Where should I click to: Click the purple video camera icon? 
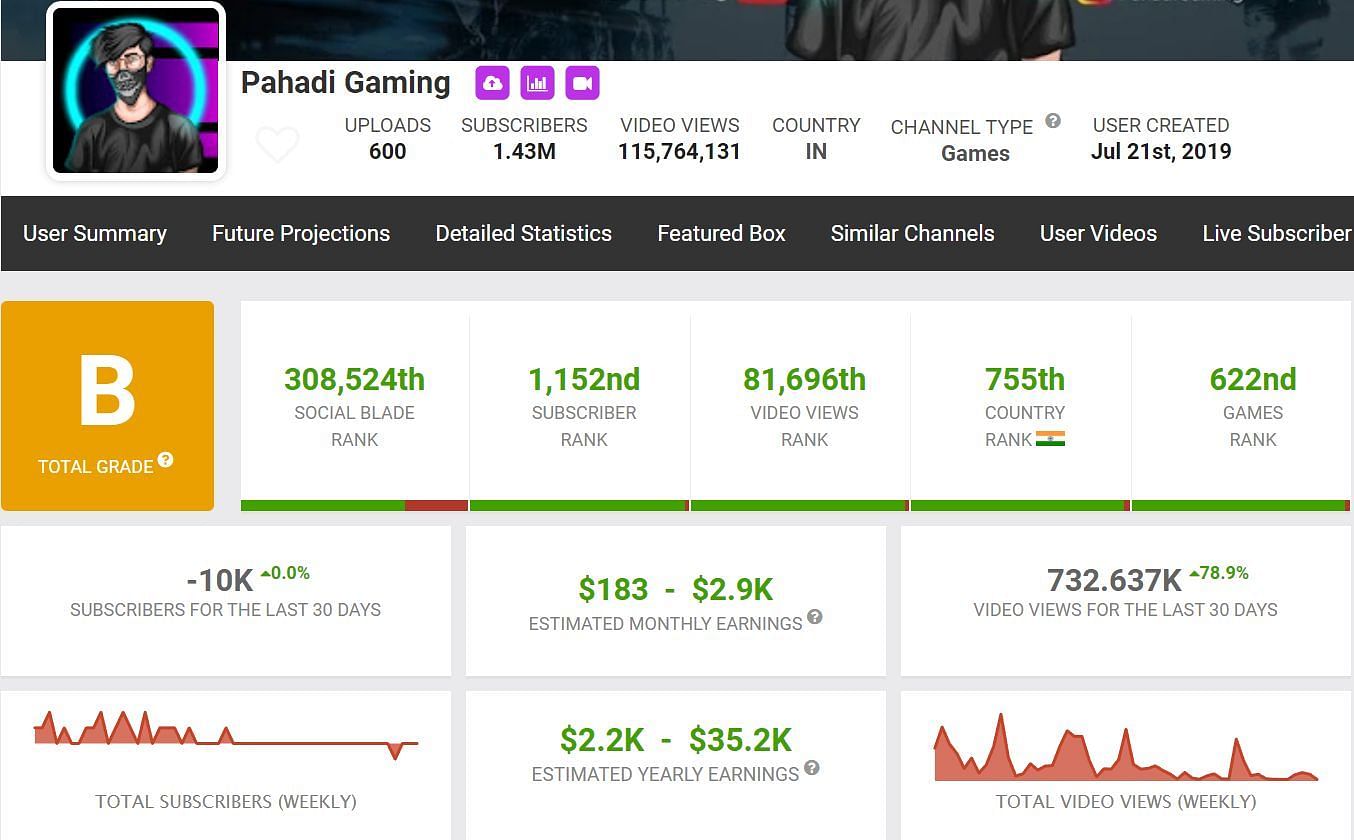click(x=582, y=84)
